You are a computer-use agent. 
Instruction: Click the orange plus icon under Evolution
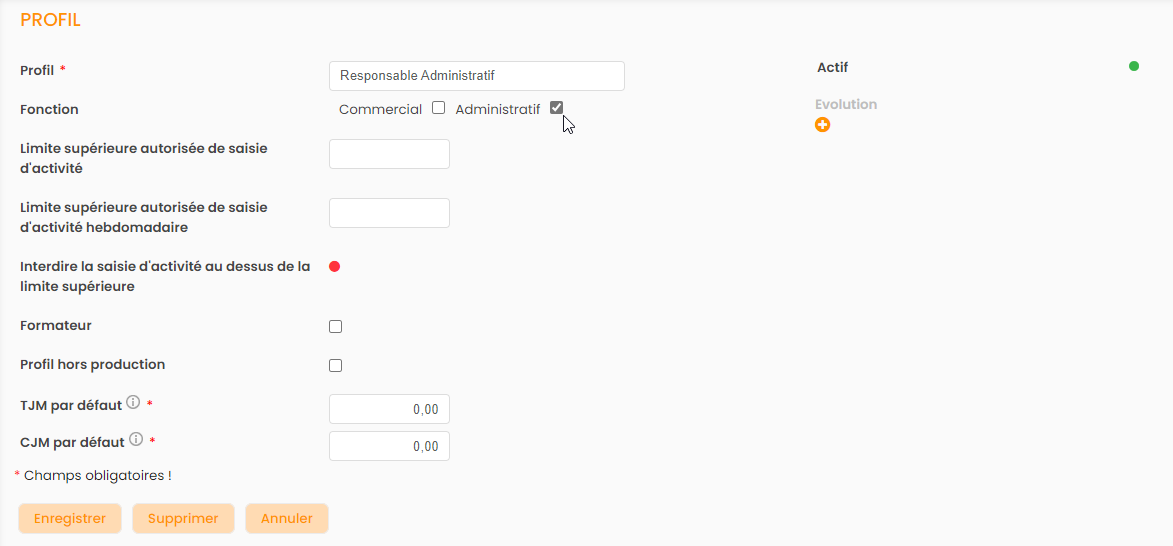tap(822, 125)
